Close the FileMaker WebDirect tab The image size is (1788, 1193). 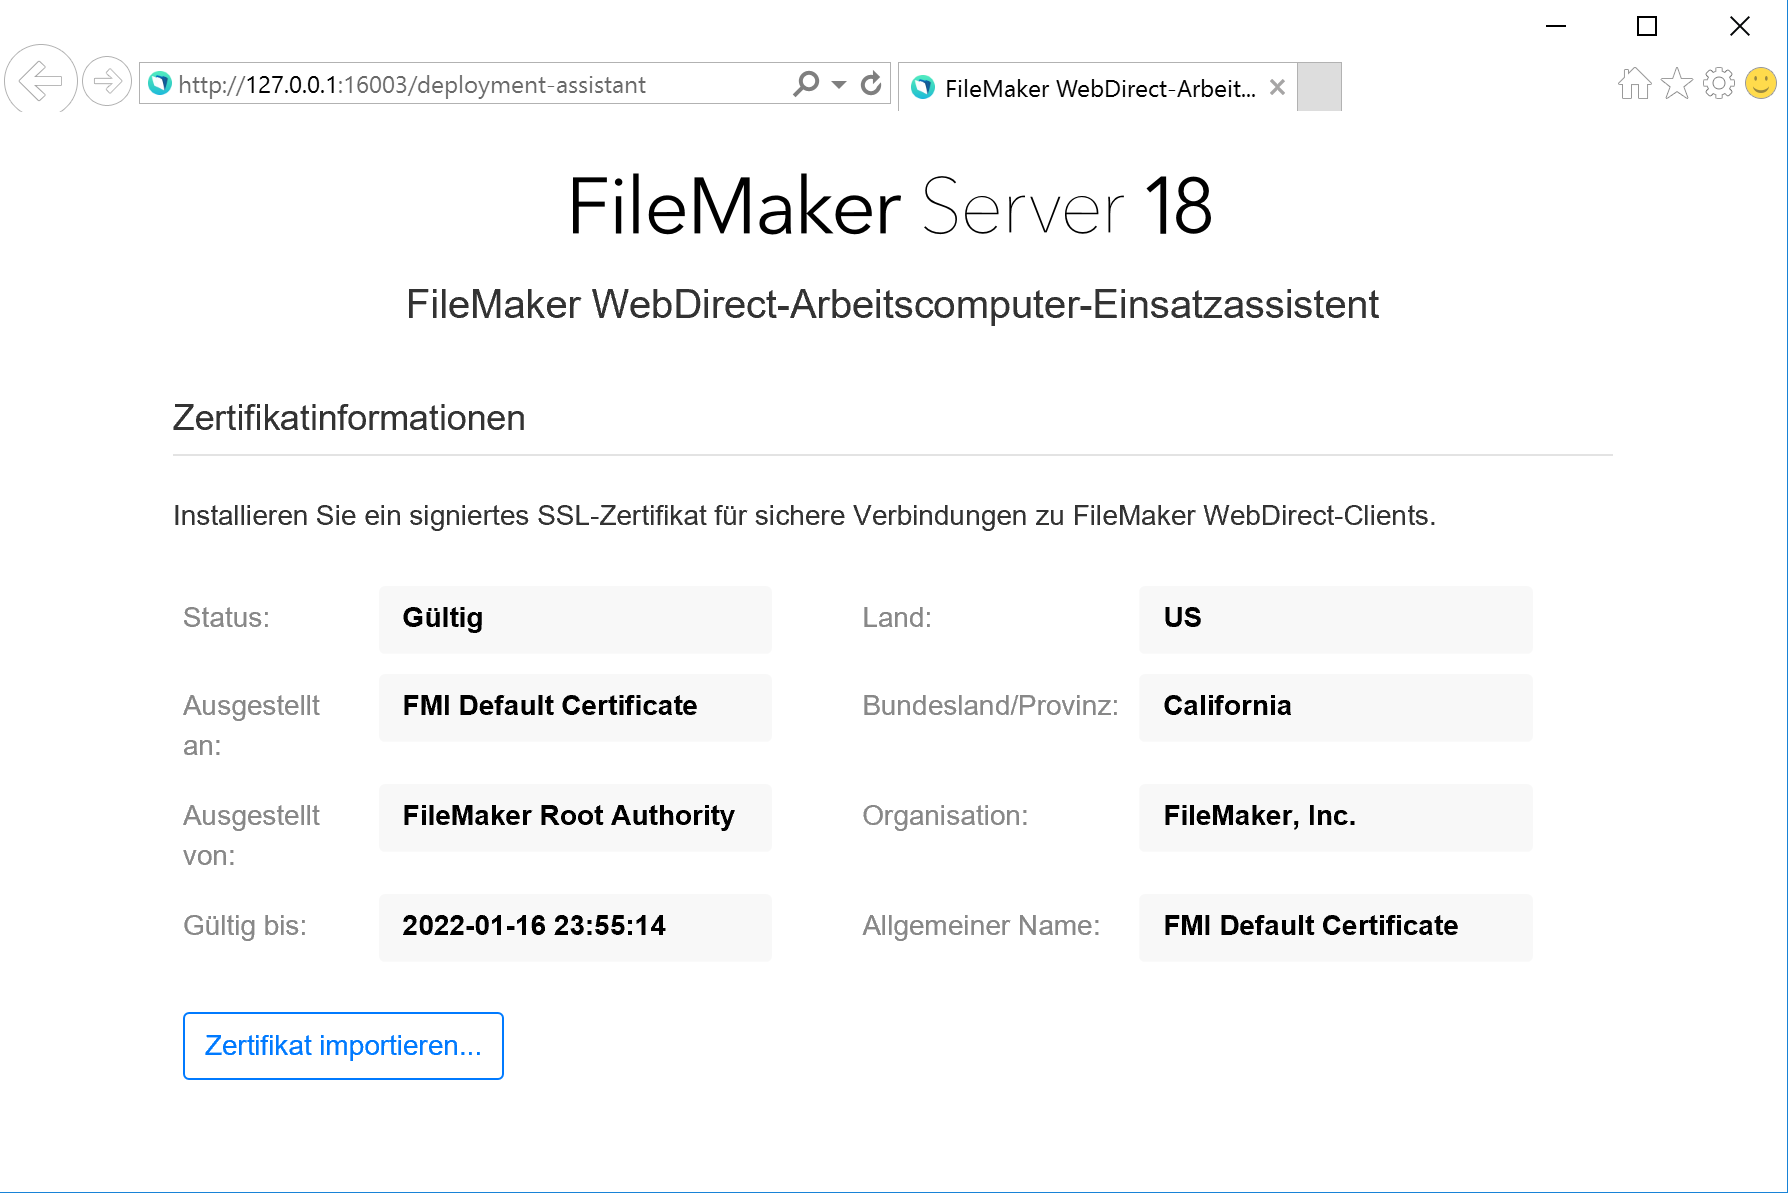pyautogui.click(x=1277, y=88)
